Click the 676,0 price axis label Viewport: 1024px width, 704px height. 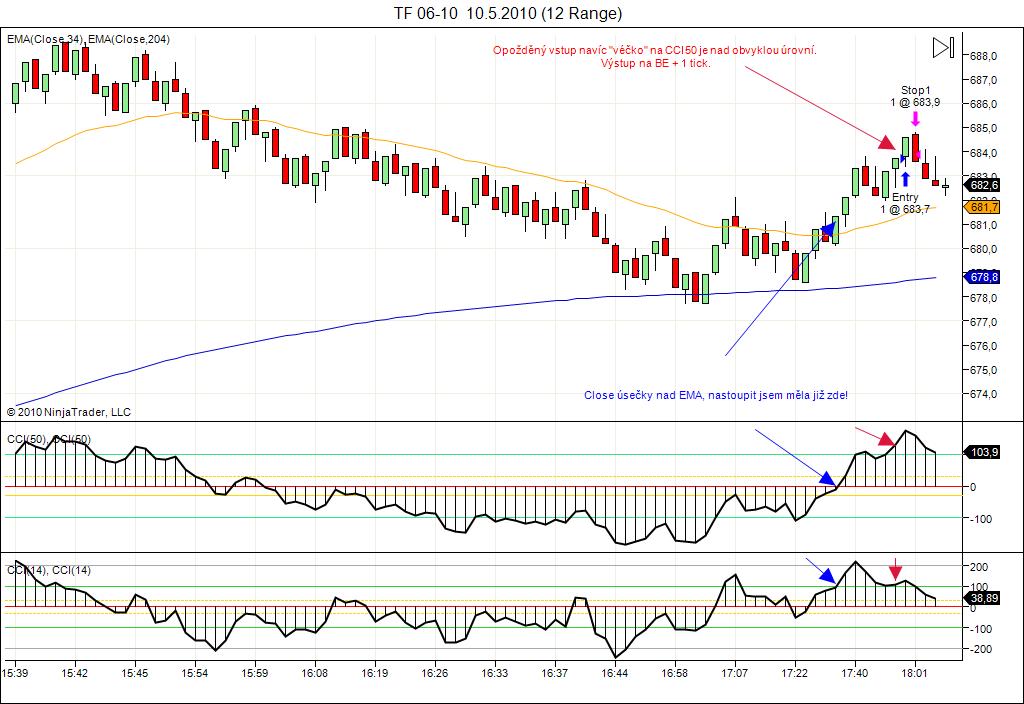pos(984,346)
